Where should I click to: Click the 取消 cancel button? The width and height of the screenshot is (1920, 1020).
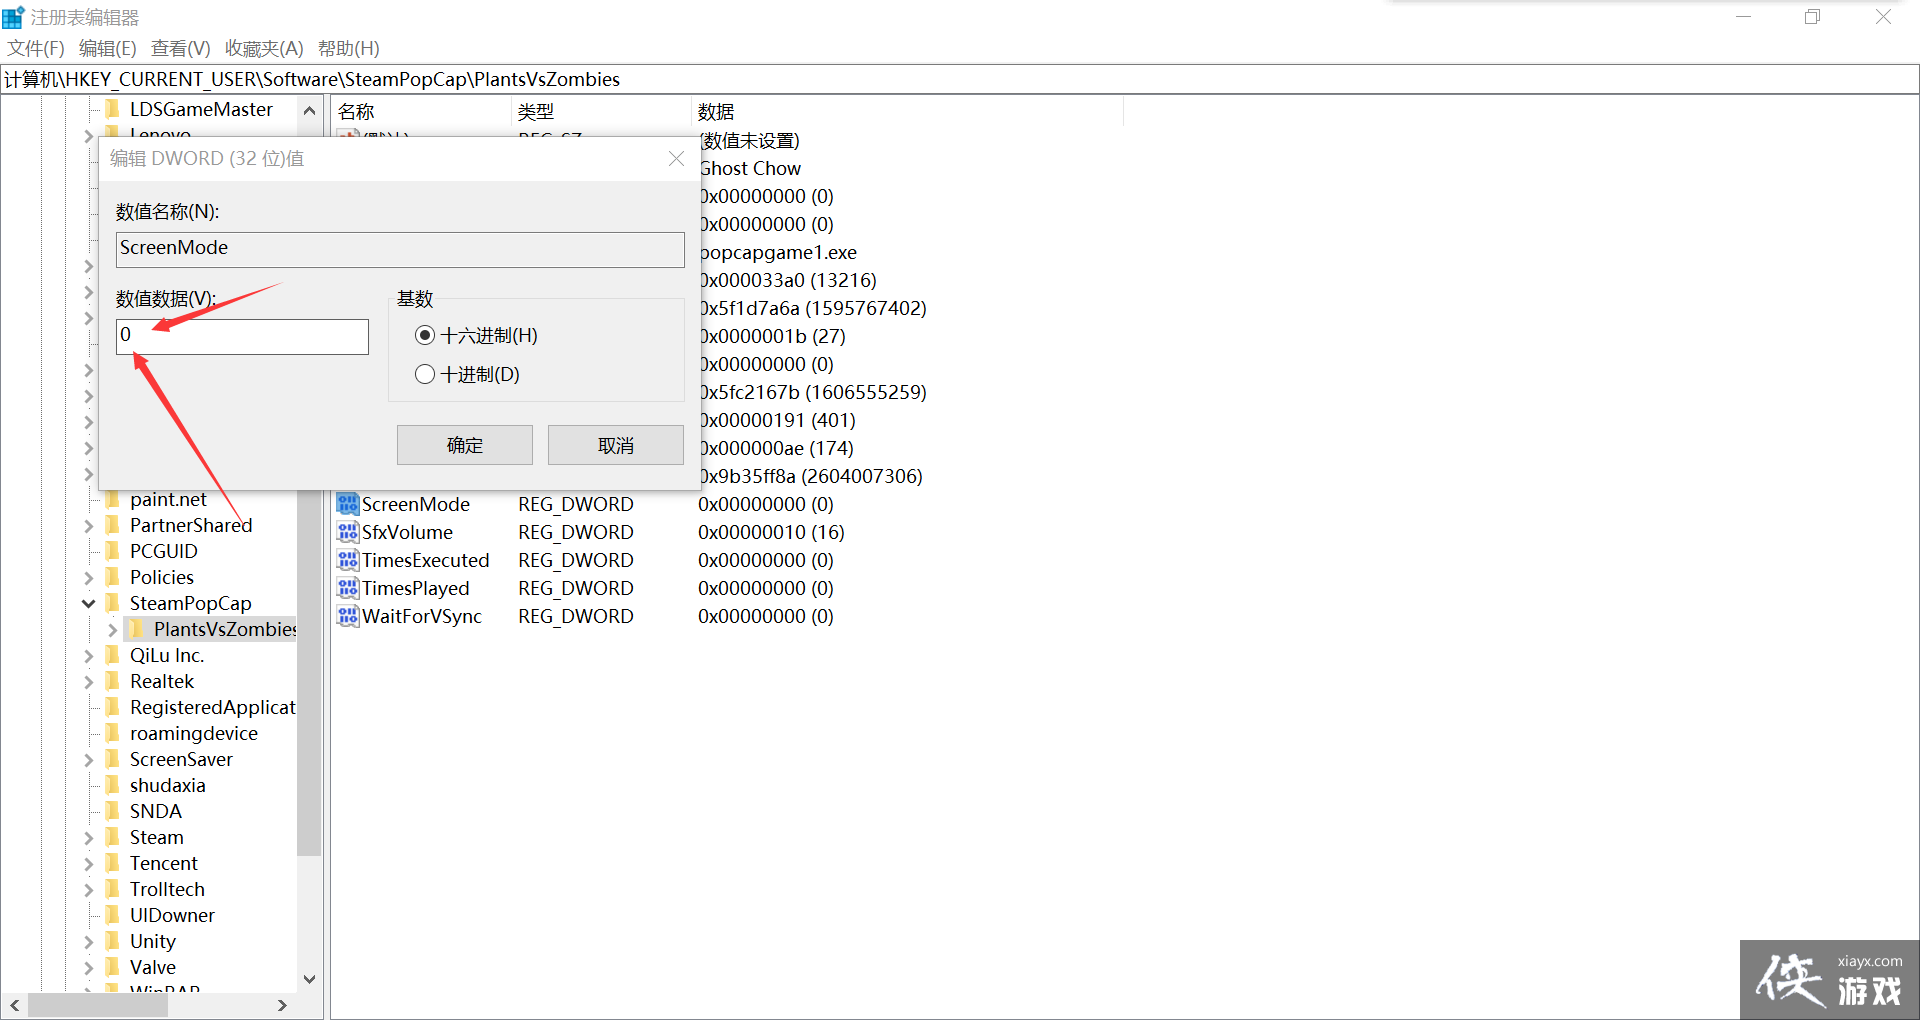616,445
